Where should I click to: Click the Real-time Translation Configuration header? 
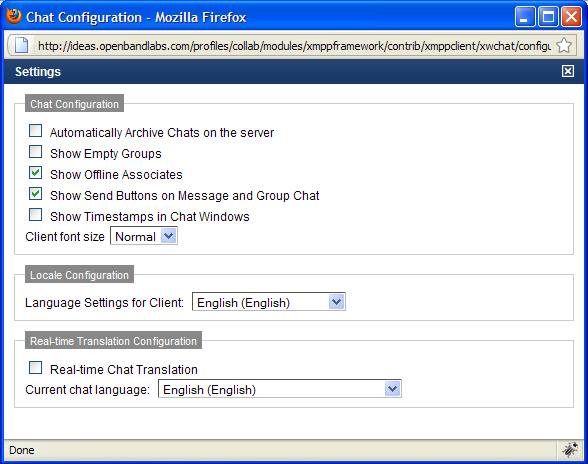point(113,341)
